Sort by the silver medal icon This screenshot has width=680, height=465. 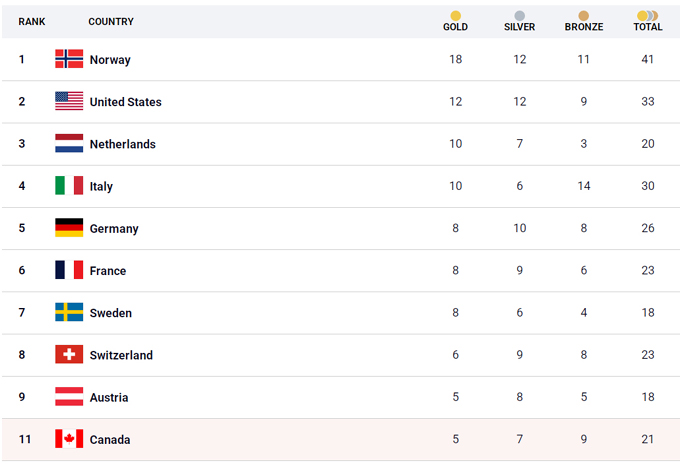click(519, 16)
